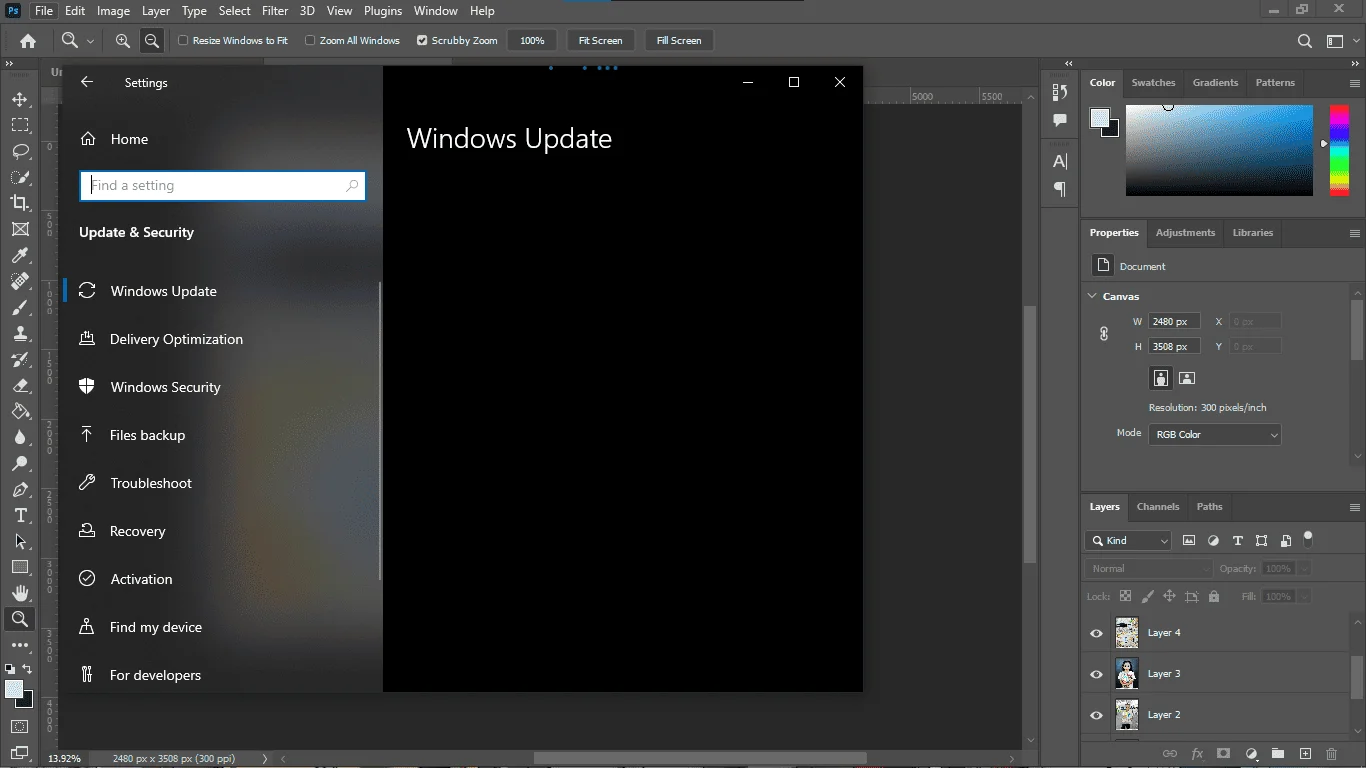This screenshot has width=1366, height=768.
Task: Open the Layers panel options menu
Action: point(1355,508)
